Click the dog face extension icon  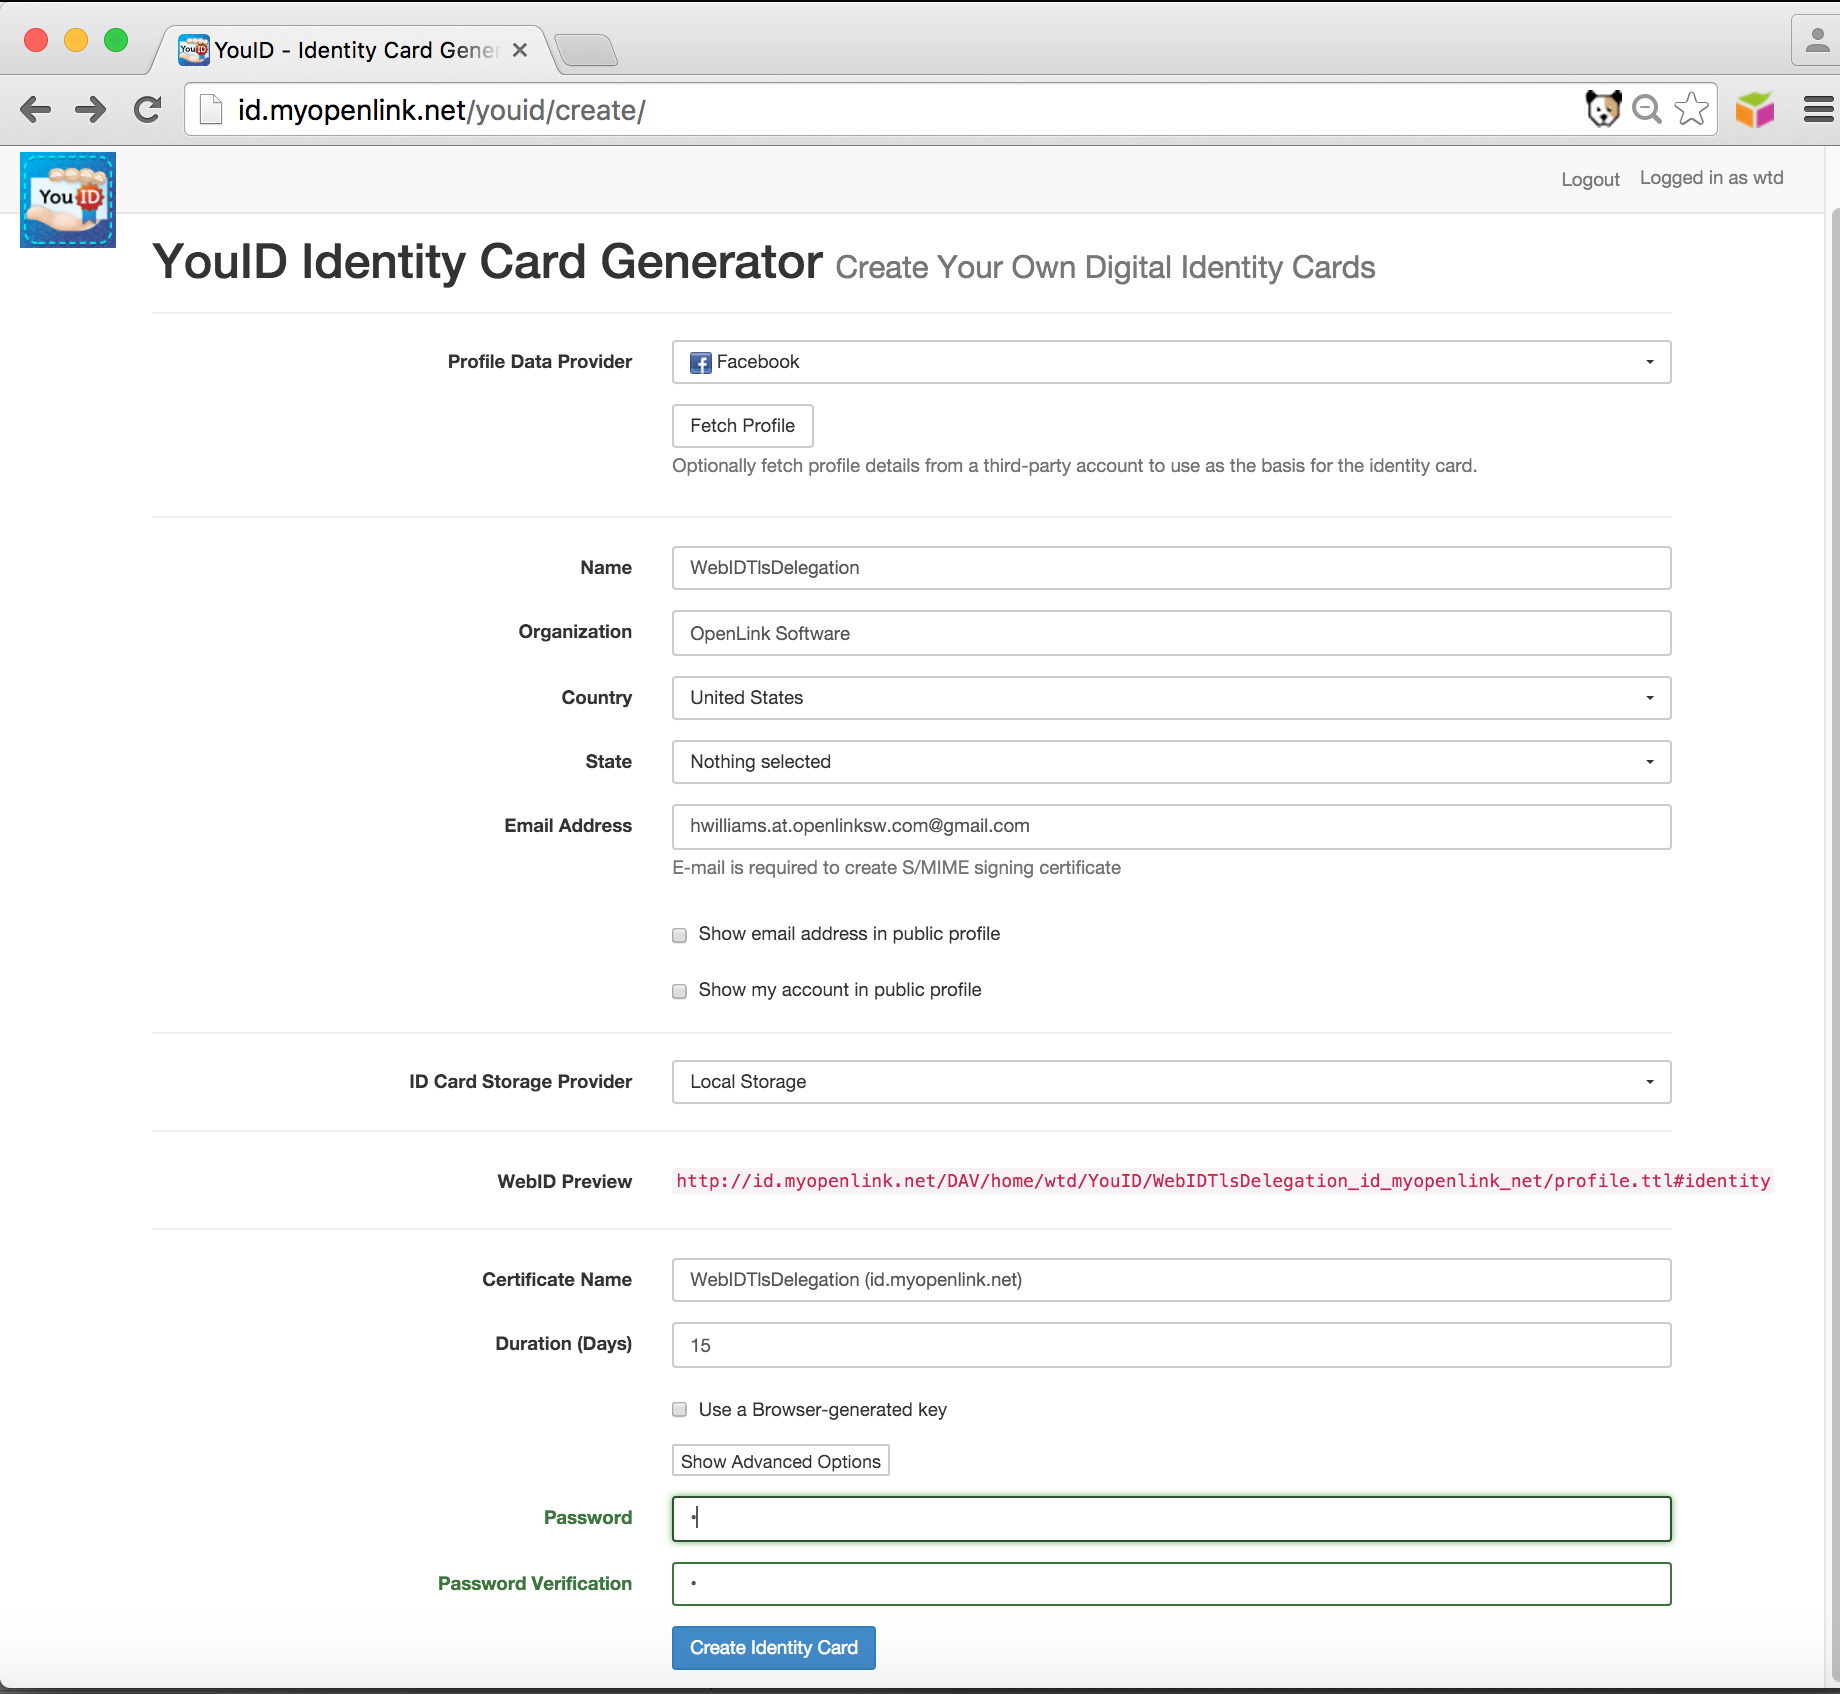[x=1602, y=109]
